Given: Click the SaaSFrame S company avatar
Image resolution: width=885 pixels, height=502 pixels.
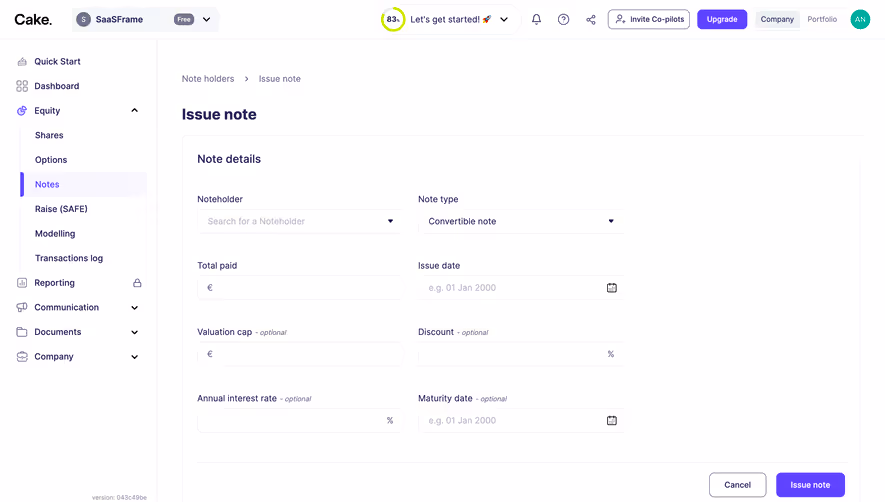Looking at the screenshot, I should [84, 19].
